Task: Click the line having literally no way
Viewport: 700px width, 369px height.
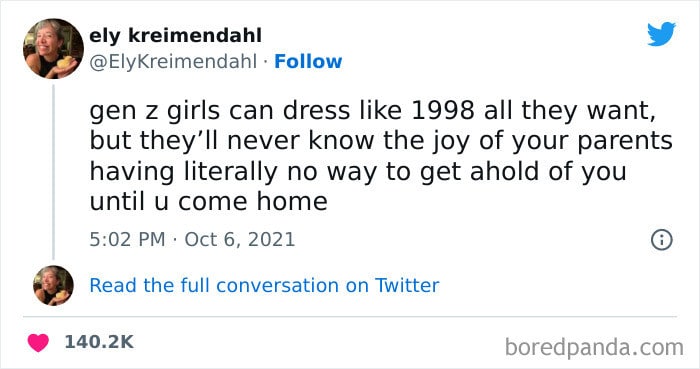Action: [x=358, y=171]
